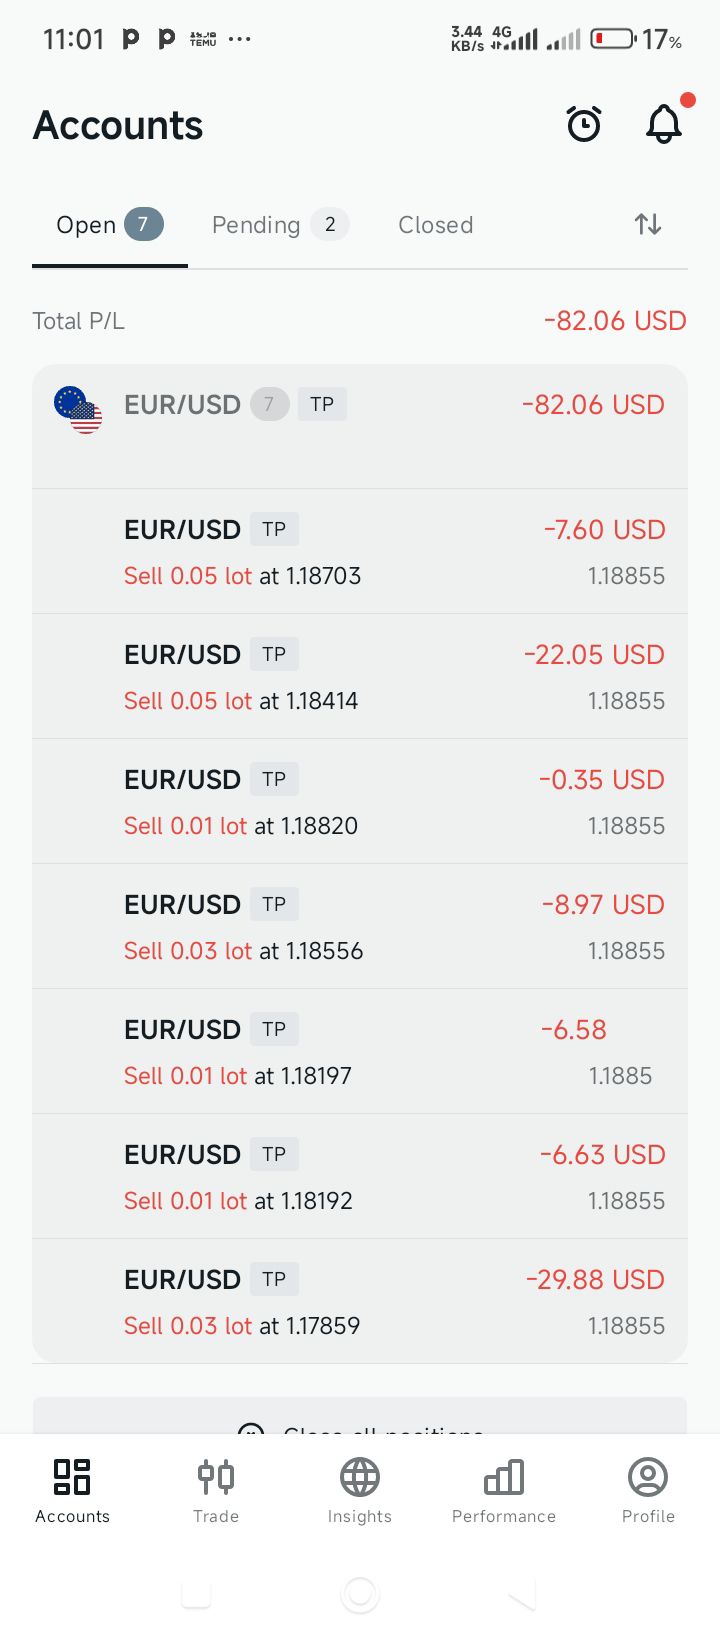The width and height of the screenshot is (720, 1640).
Task: Tap the EUR/USD flags icon
Action: tap(78, 409)
